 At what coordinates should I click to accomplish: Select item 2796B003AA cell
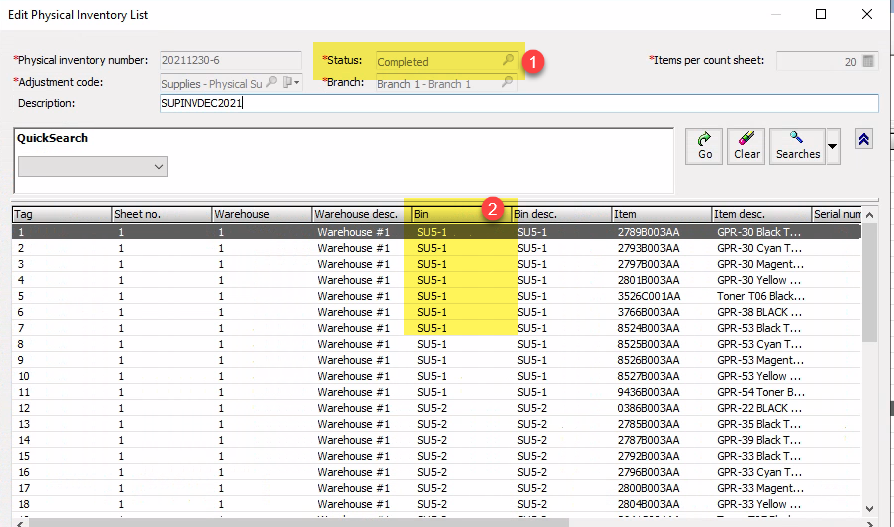tap(648, 472)
